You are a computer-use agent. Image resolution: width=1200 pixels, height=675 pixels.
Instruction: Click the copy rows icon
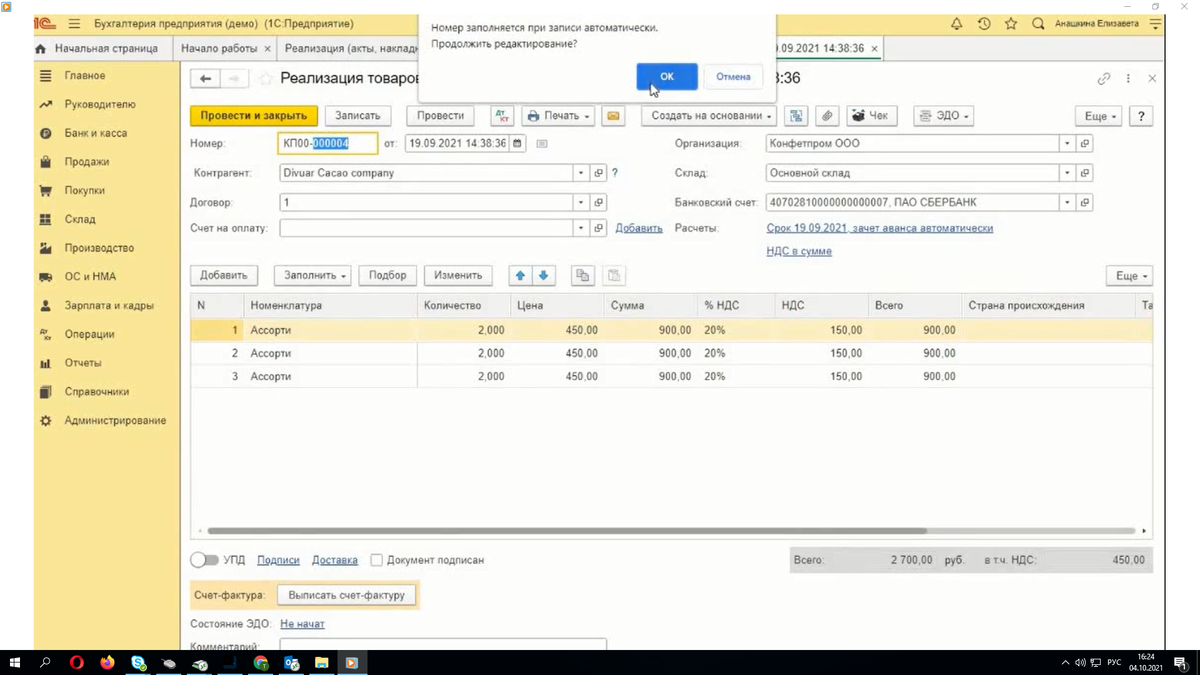(x=582, y=276)
